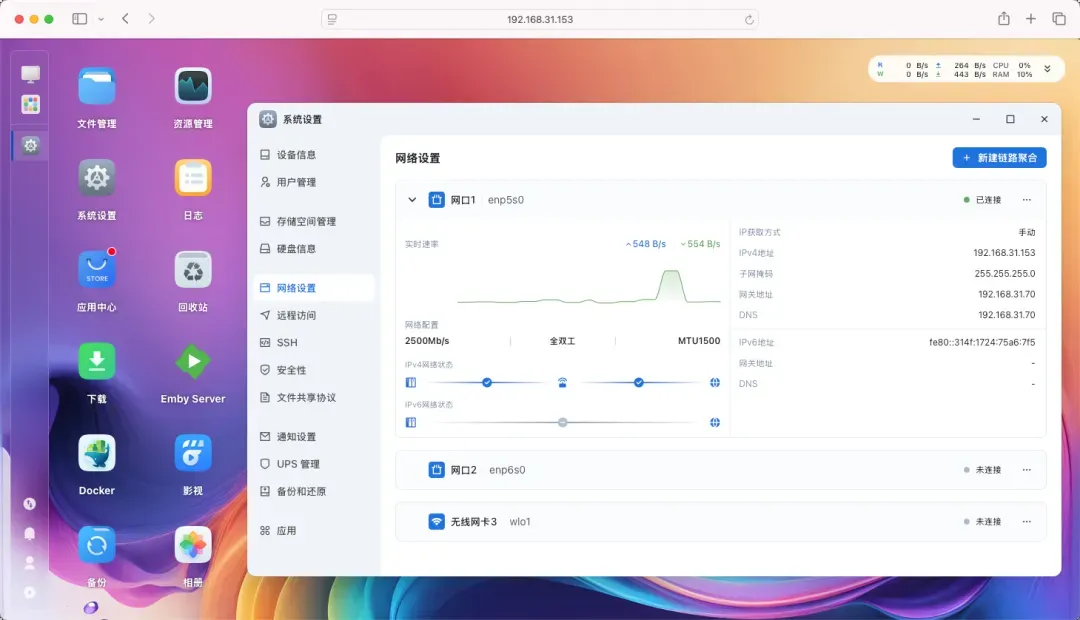Open the 资源管理 monitor icon
The height and width of the screenshot is (620, 1080).
pyautogui.click(x=193, y=86)
